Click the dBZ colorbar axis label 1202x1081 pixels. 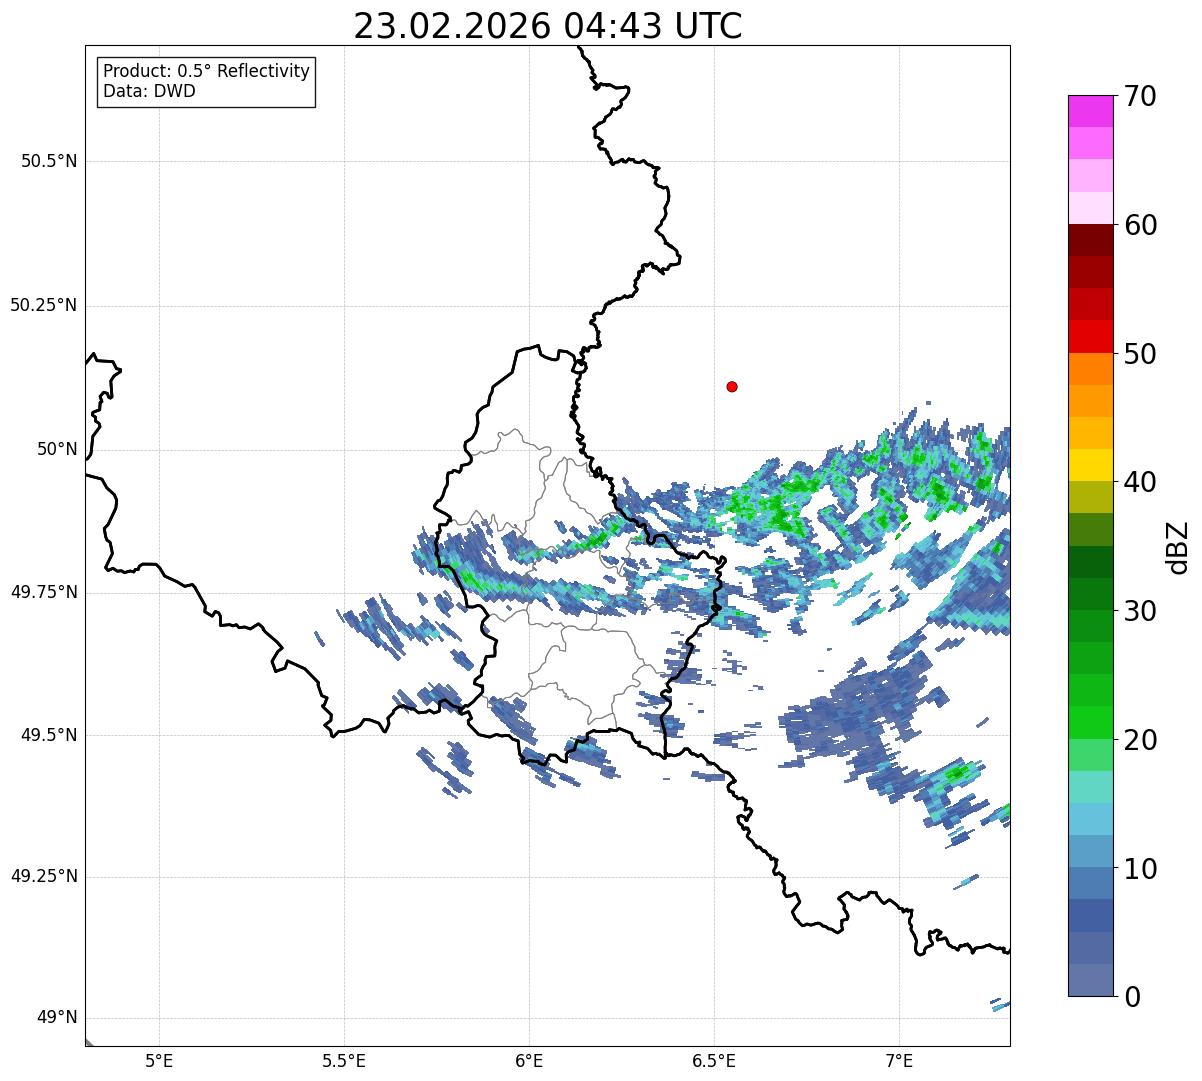coord(1178,546)
